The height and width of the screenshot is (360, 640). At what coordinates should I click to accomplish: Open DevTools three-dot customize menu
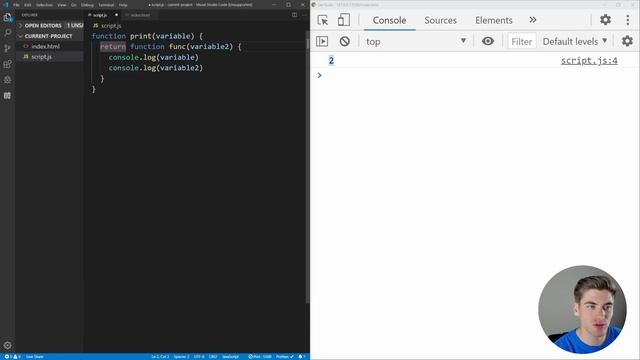coord(628,20)
